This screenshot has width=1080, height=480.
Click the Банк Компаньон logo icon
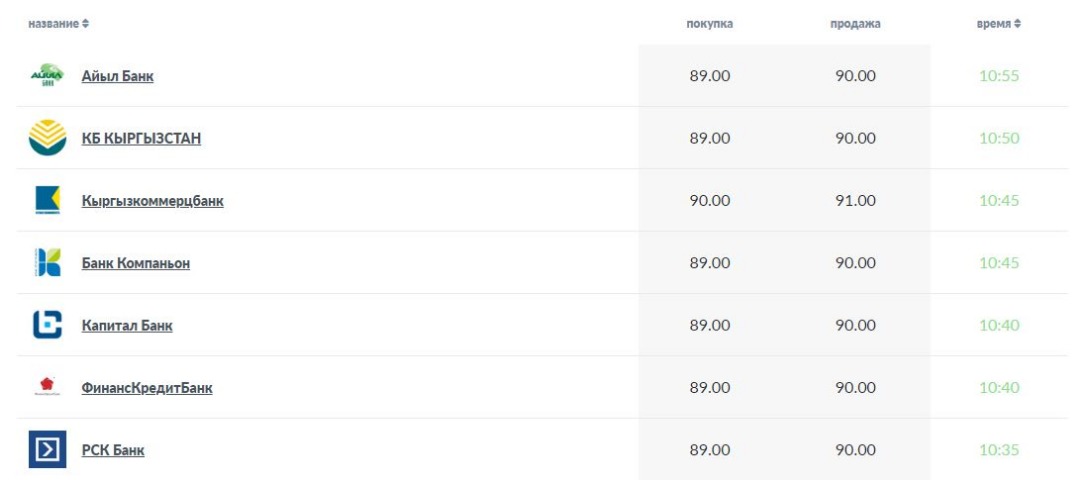tap(48, 262)
